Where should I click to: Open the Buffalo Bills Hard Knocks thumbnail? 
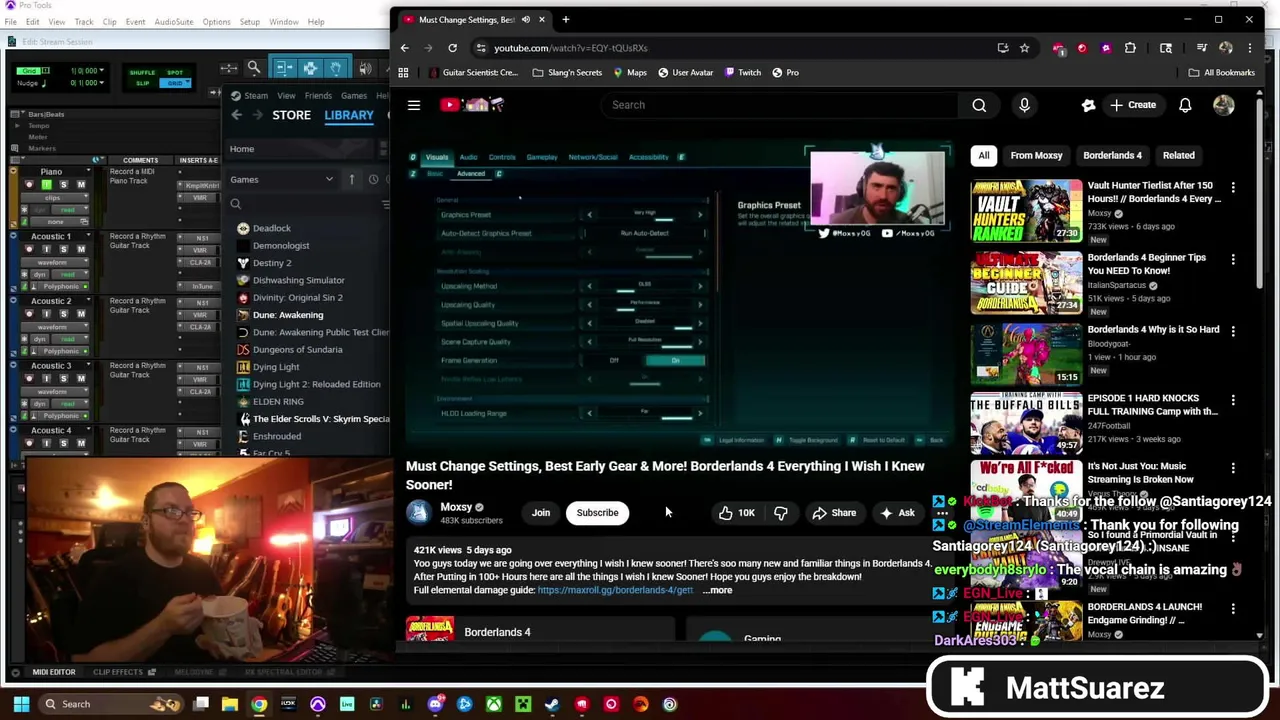[1026, 423]
